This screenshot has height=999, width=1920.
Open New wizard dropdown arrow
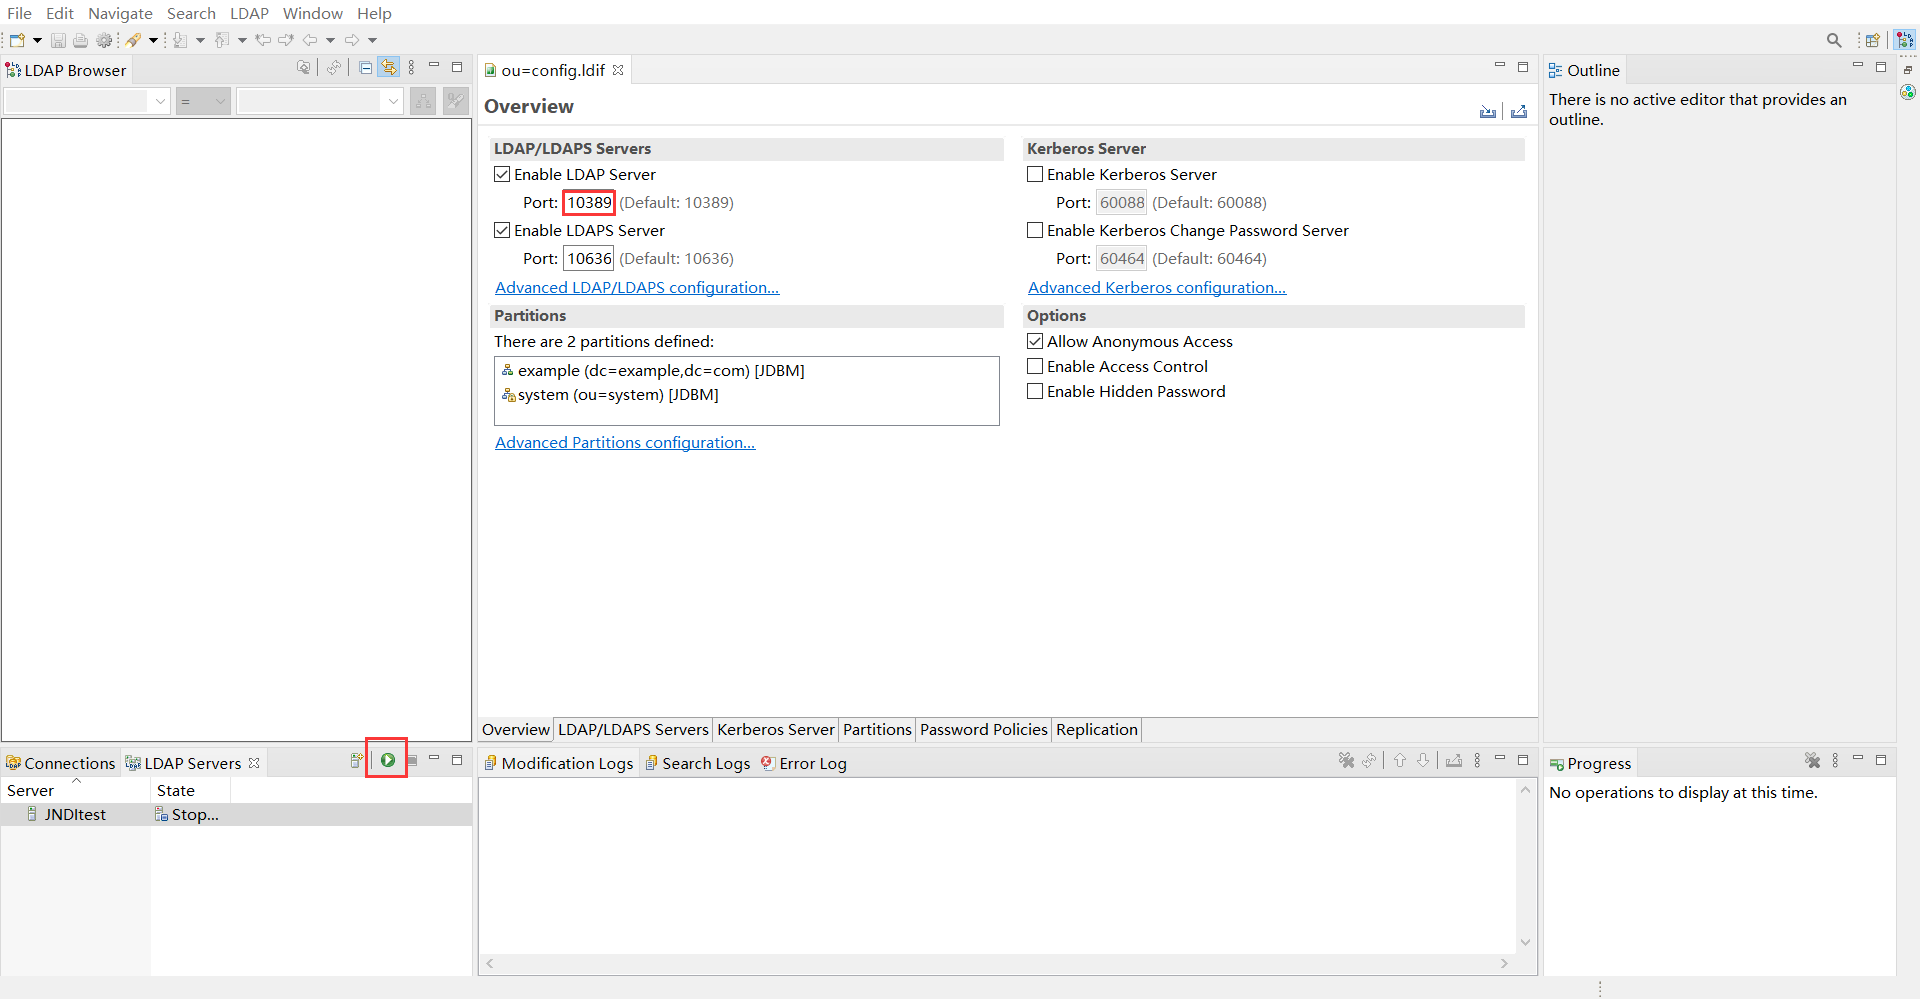point(38,40)
